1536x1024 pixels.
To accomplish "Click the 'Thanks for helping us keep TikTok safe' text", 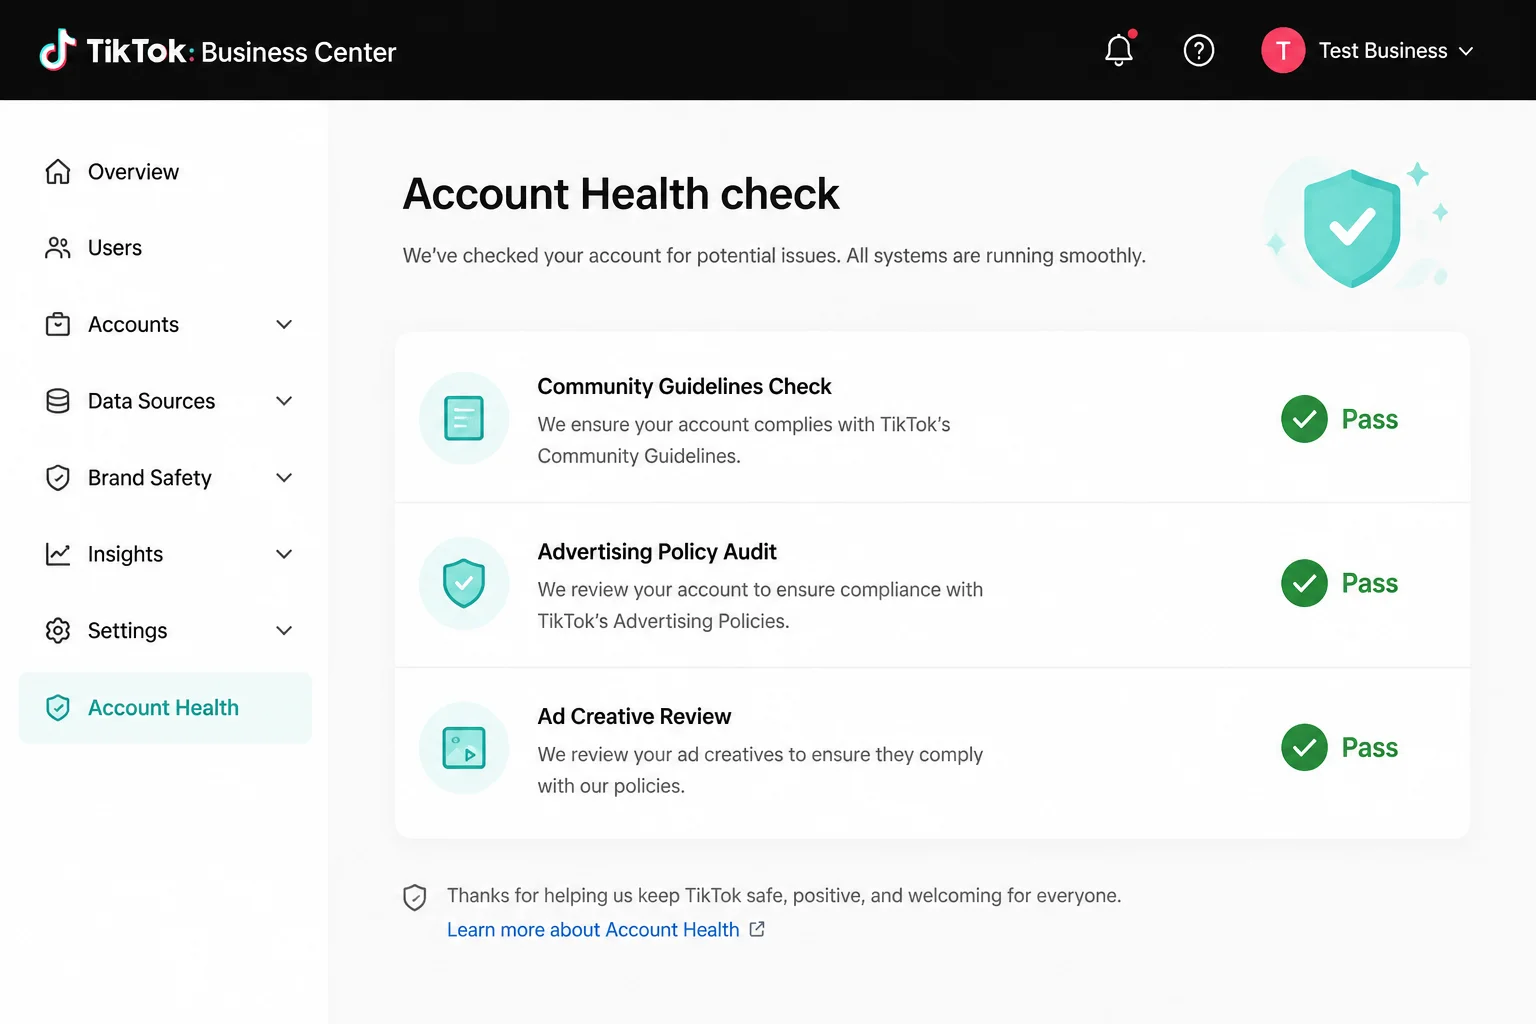I will [x=784, y=896].
